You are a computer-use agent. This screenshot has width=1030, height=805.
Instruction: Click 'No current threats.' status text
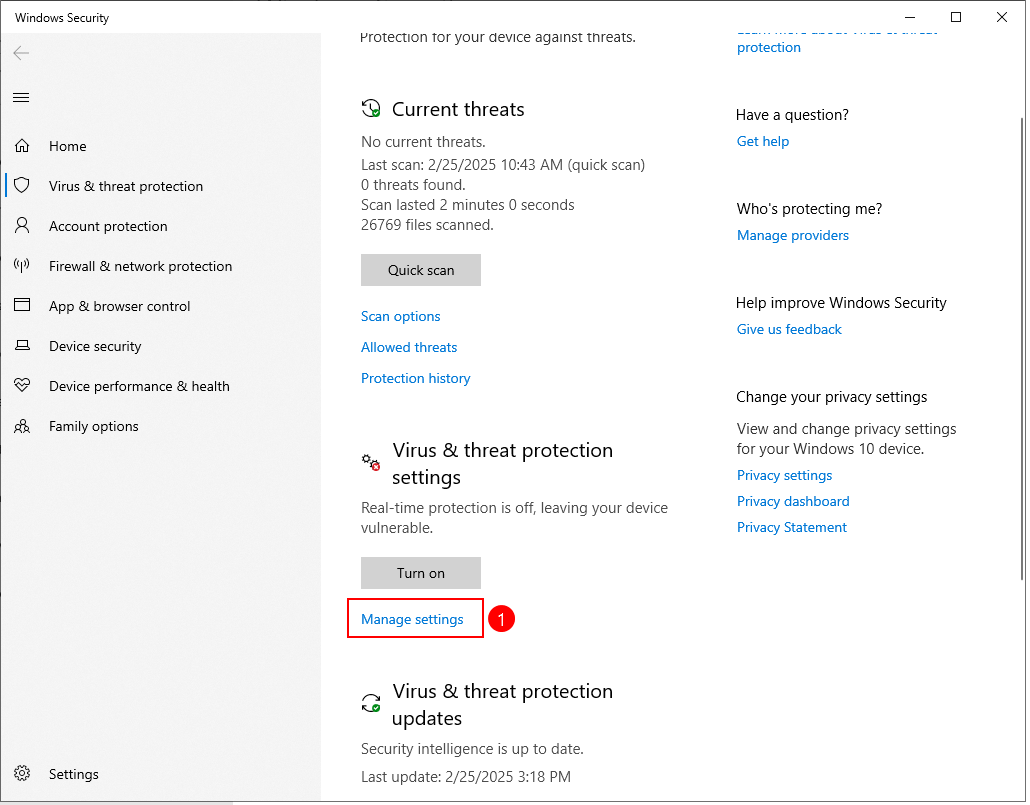424,142
